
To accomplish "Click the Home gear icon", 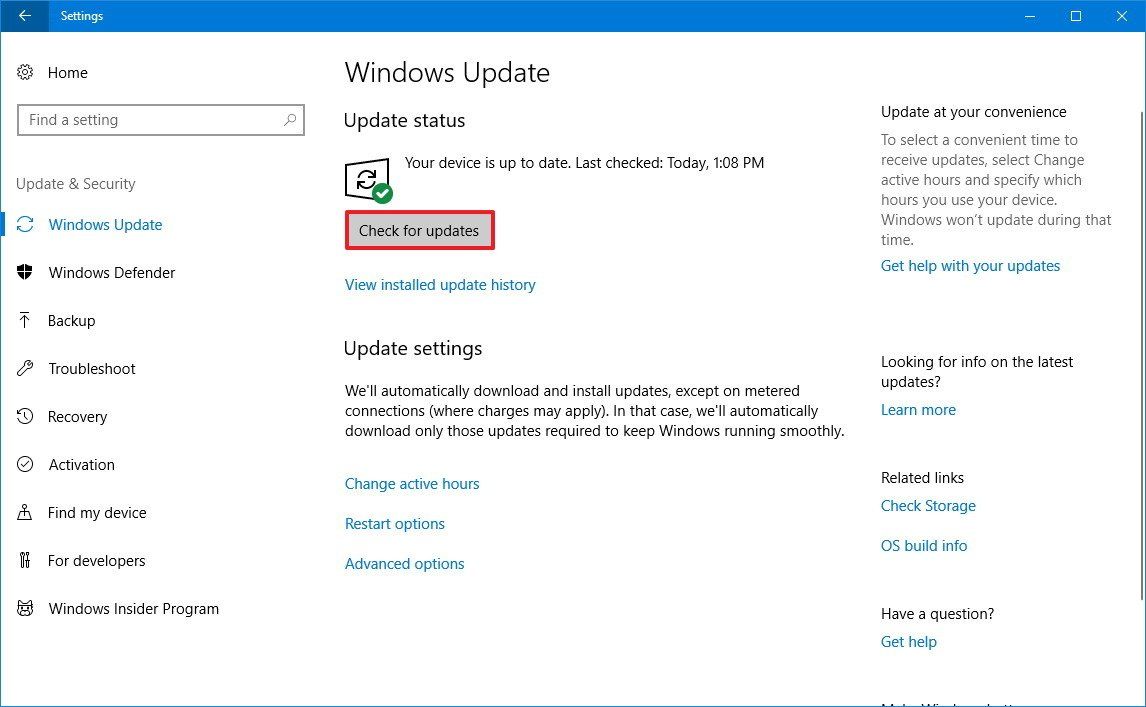I will point(25,72).
